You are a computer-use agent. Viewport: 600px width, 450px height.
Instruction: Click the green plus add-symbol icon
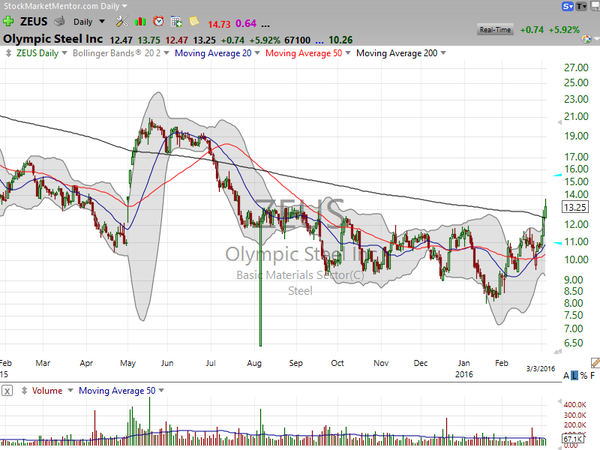[8, 21]
